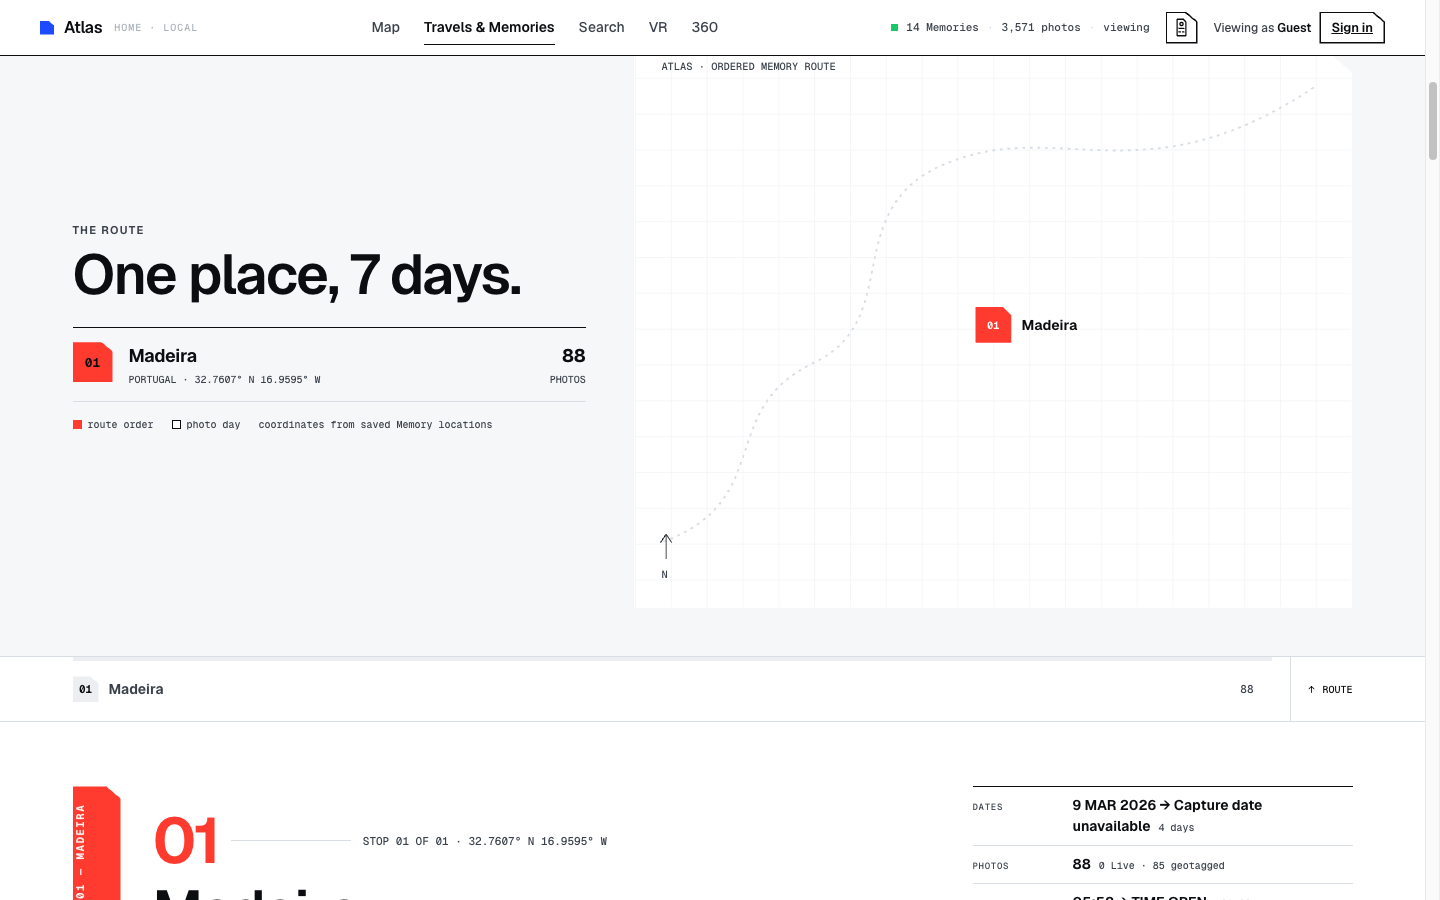Click the 'One place, 7 days.' heading
The height and width of the screenshot is (900, 1440).
(297, 275)
